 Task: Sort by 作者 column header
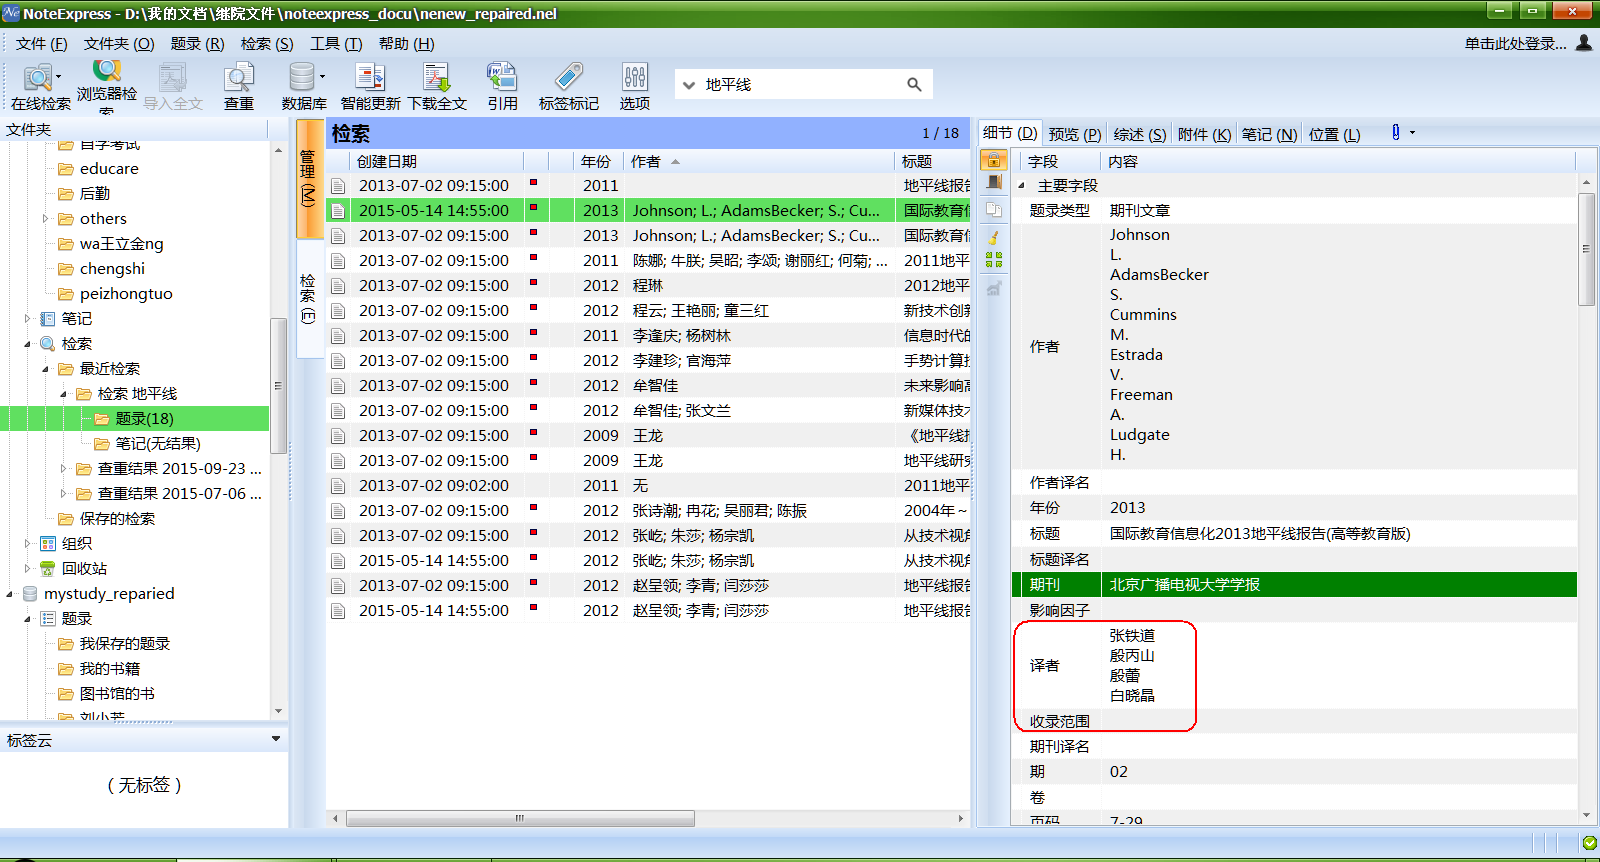(757, 161)
